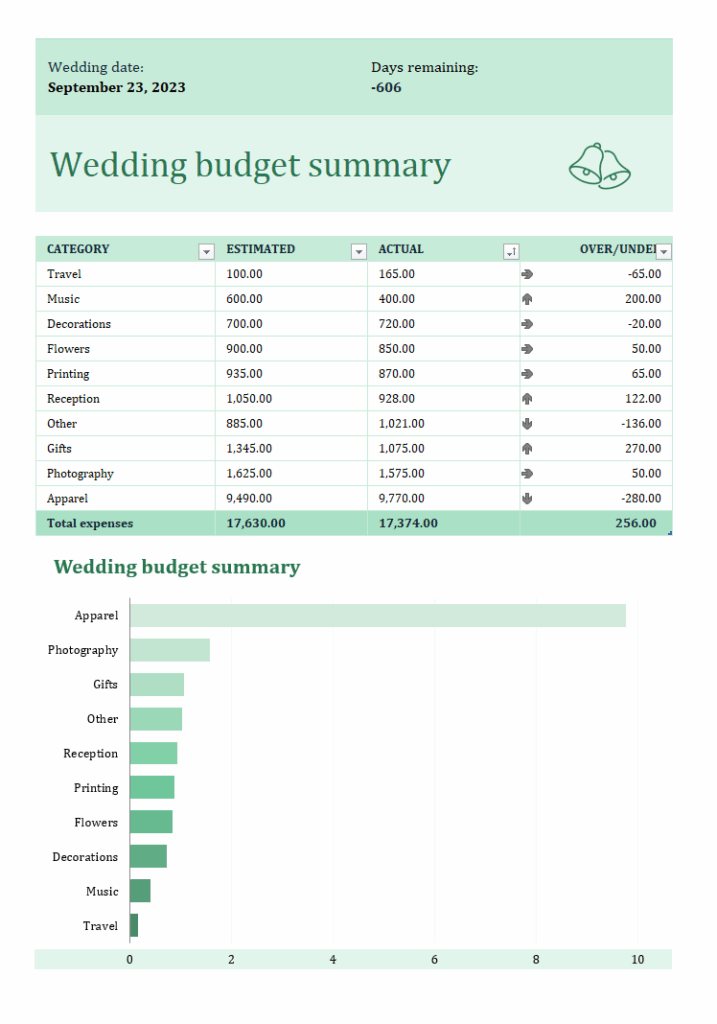Open the ACTUAL column sort dropdown
This screenshot has height=1024, width=717.
pos(510,252)
